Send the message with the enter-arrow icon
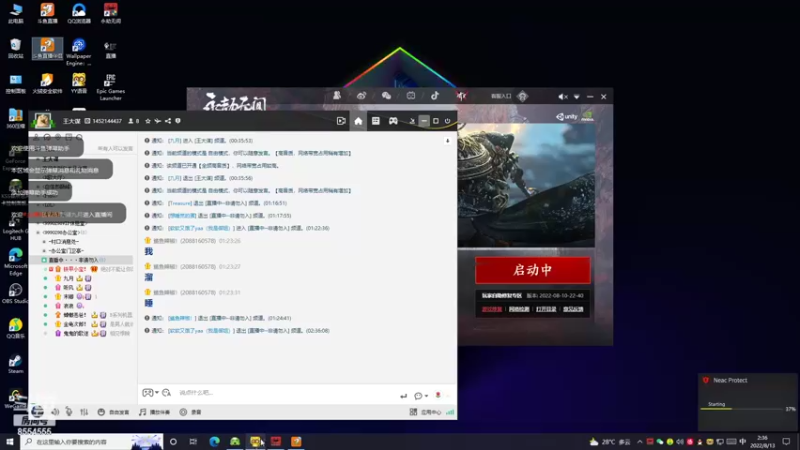 point(404,396)
